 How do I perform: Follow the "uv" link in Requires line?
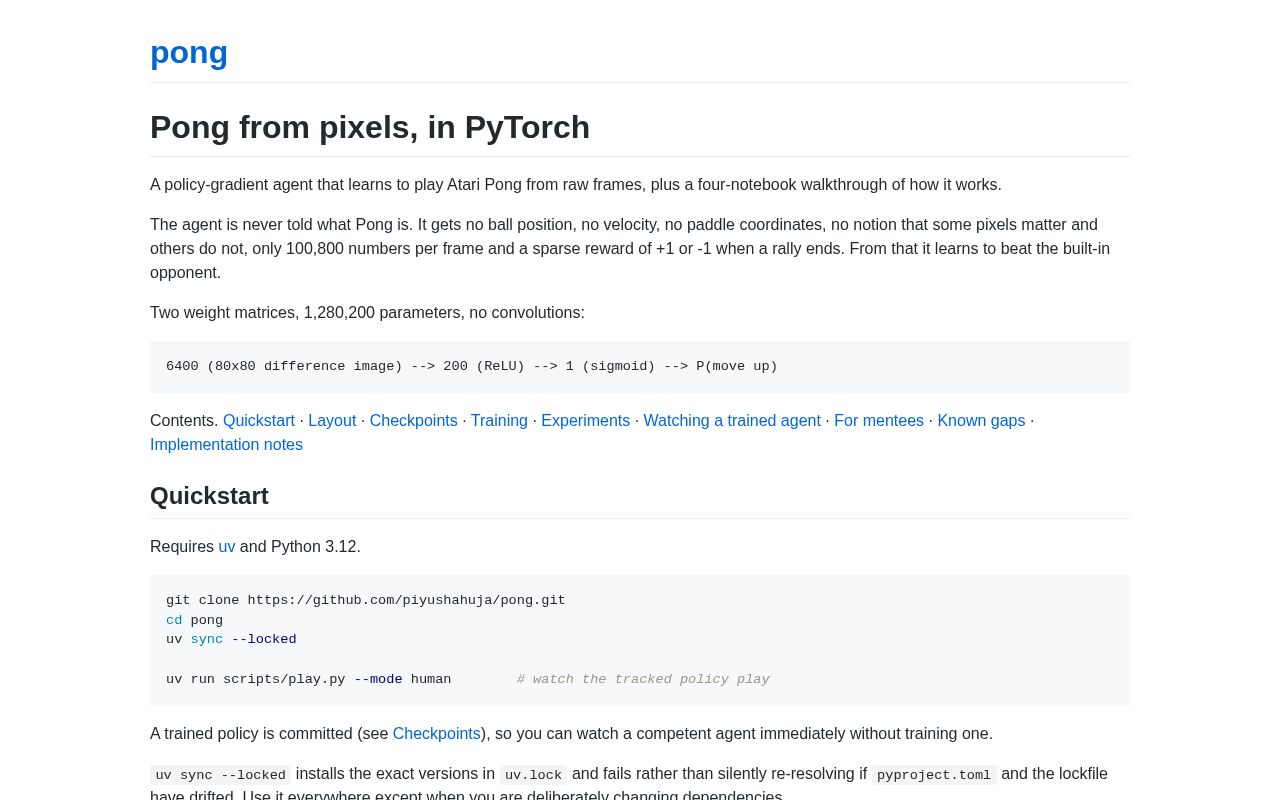227,547
